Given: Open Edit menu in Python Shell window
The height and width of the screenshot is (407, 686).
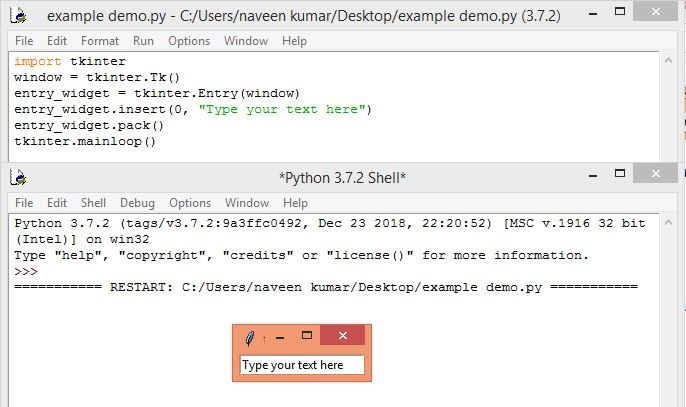Looking at the screenshot, I should coord(57,203).
